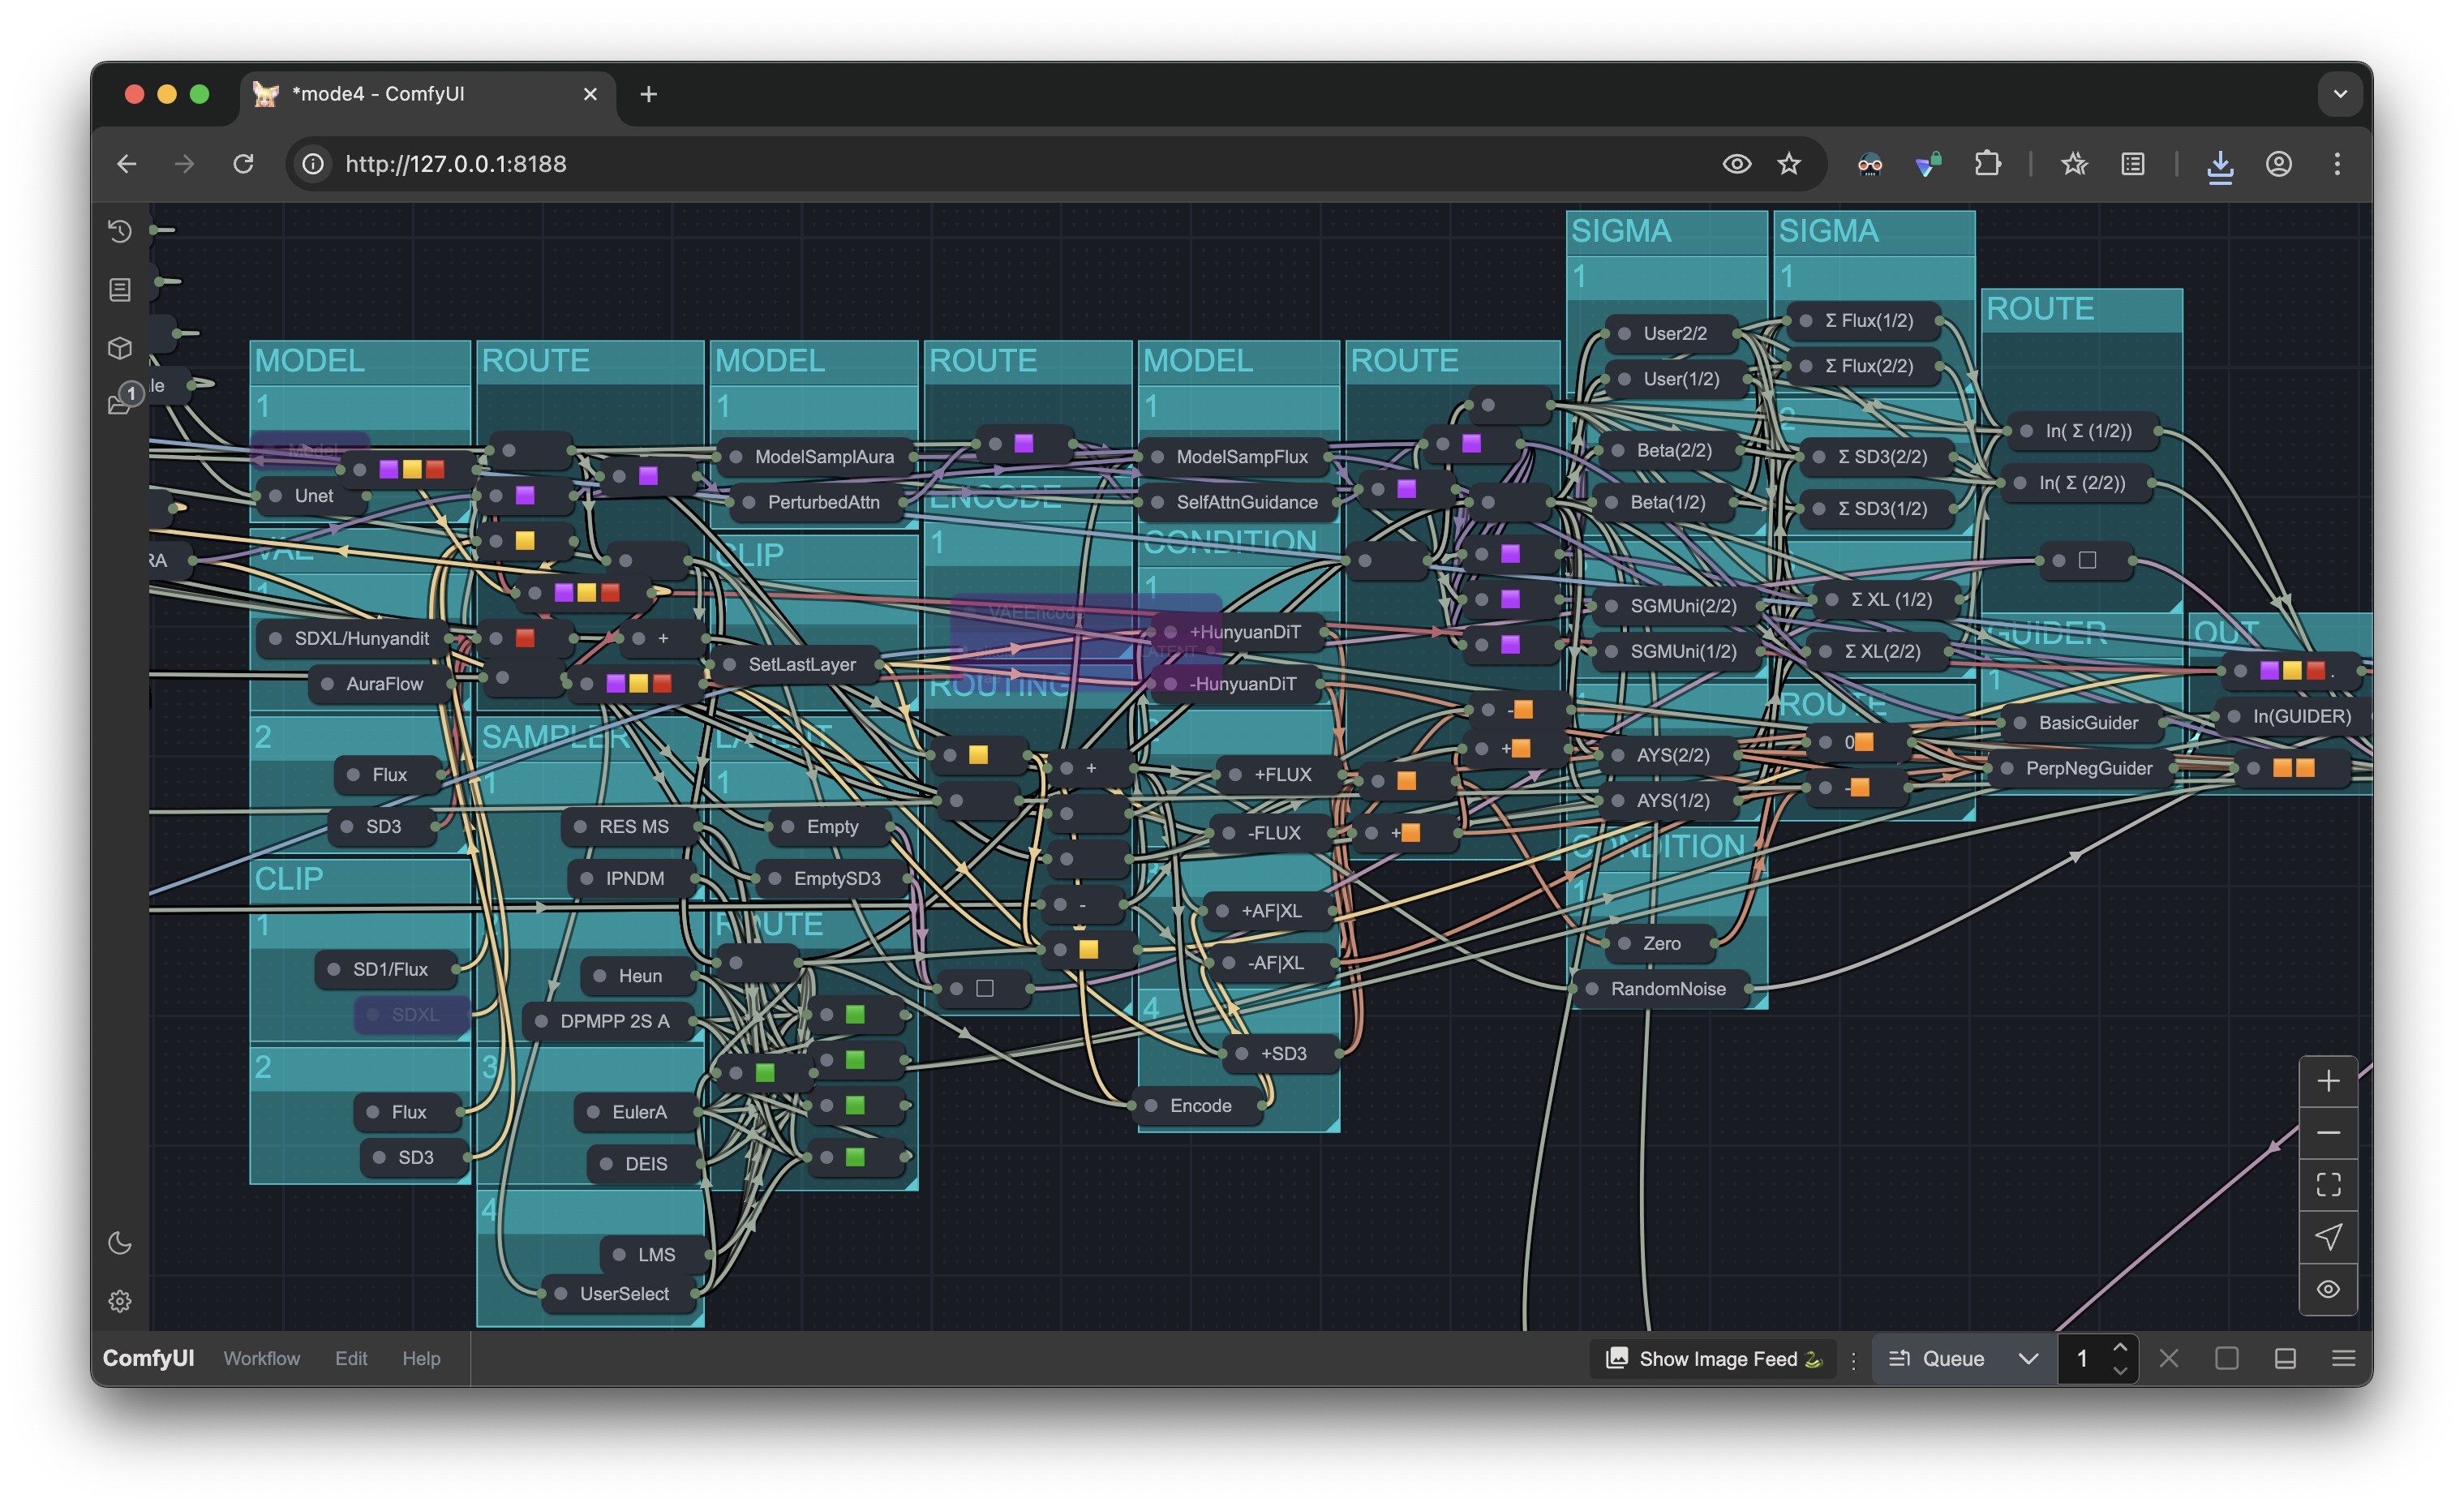The height and width of the screenshot is (1507, 2464).
Task: Expand the Queue button dropdown arrow
Action: click(x=2028, y=1358)
